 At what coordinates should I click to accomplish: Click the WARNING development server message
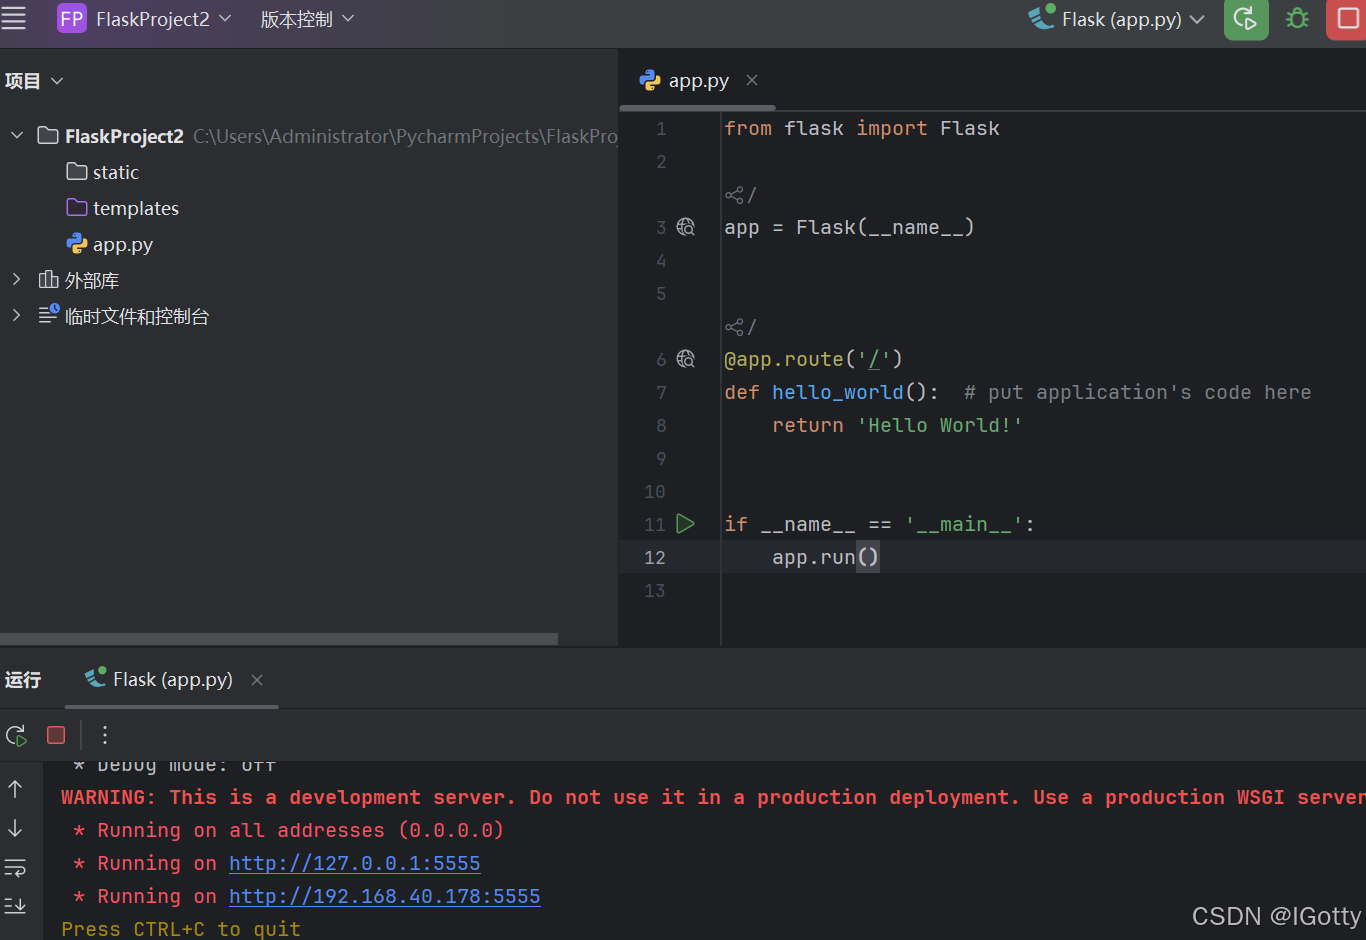[713, 797]
